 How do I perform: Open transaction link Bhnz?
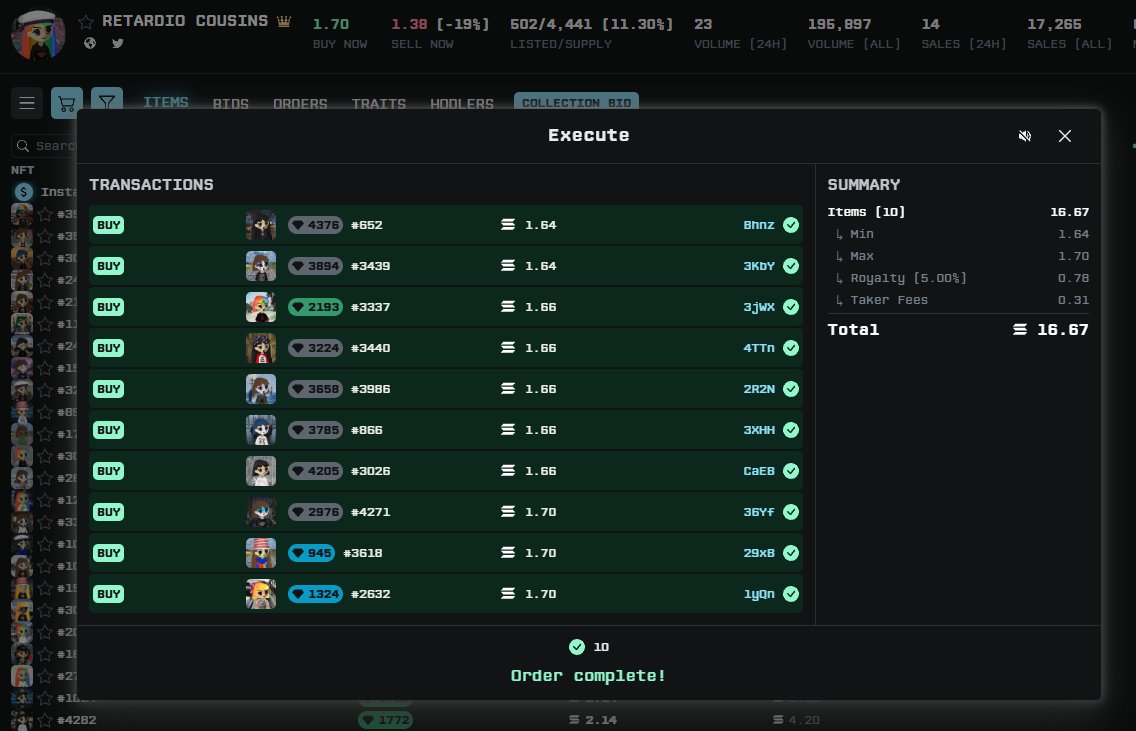pyautogui.click(x=759, y=225)
